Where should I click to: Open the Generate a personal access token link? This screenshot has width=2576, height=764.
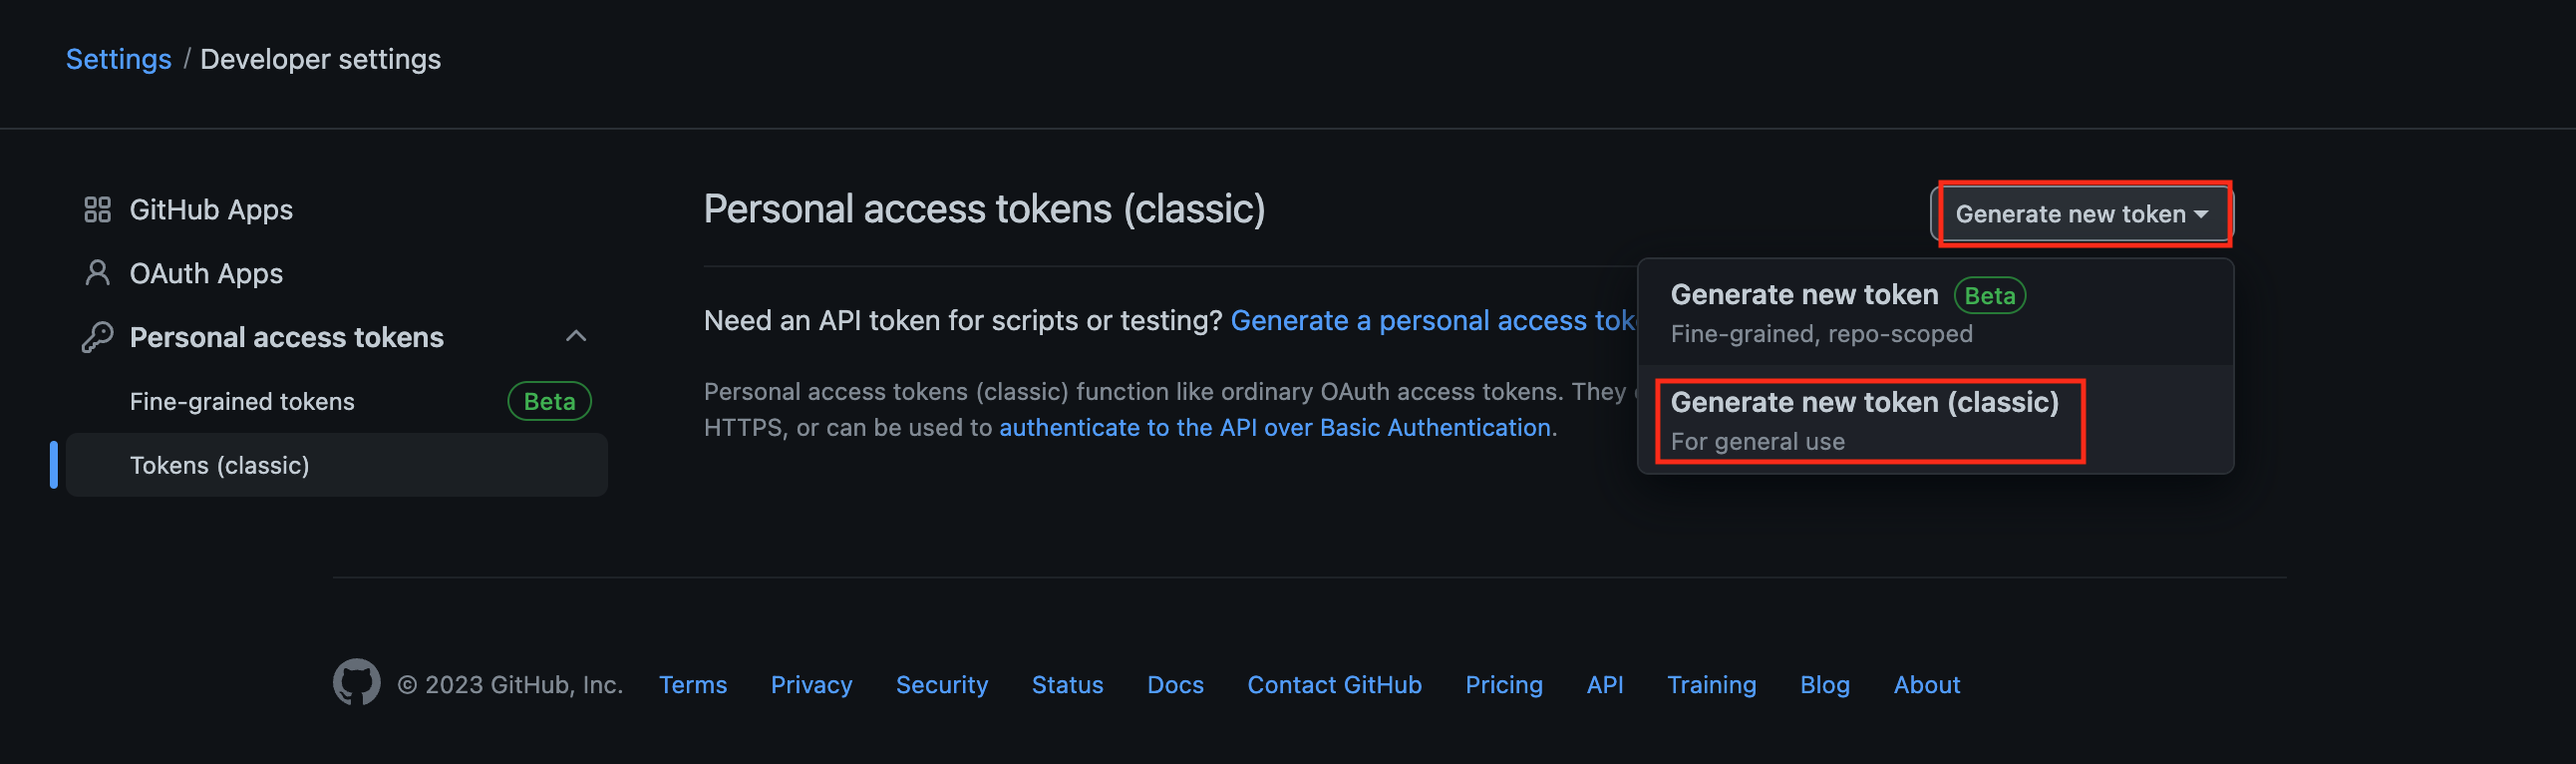(x=1432, y=320)
